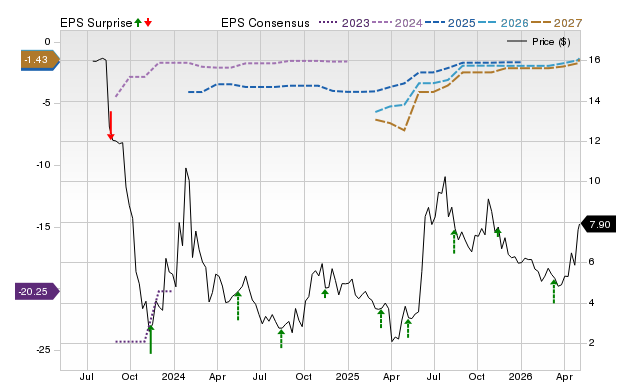Screen dimensions: 640x382
Task: Click the dashed green arrow between Jul and Oct 2024
Action: [281, 338]
